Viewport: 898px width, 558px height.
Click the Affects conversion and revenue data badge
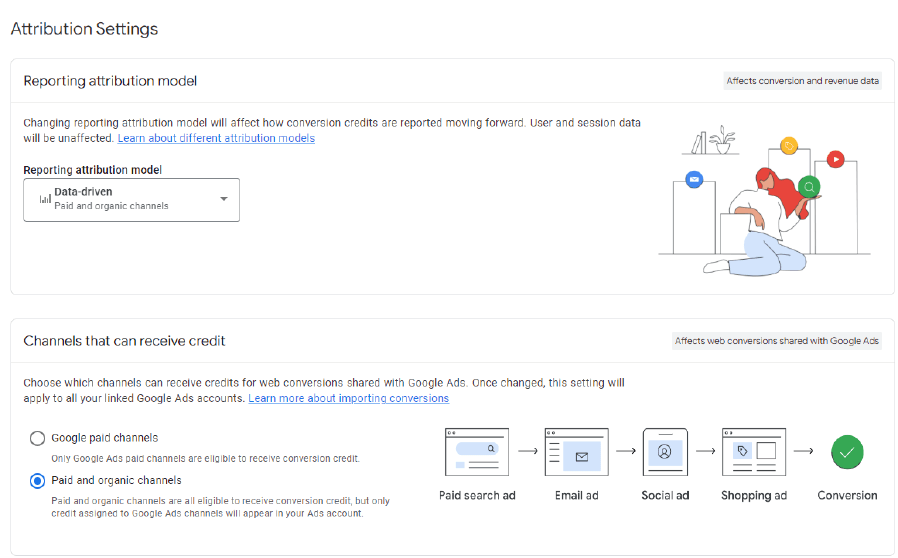pyautogui.click(x=802, y=81)
